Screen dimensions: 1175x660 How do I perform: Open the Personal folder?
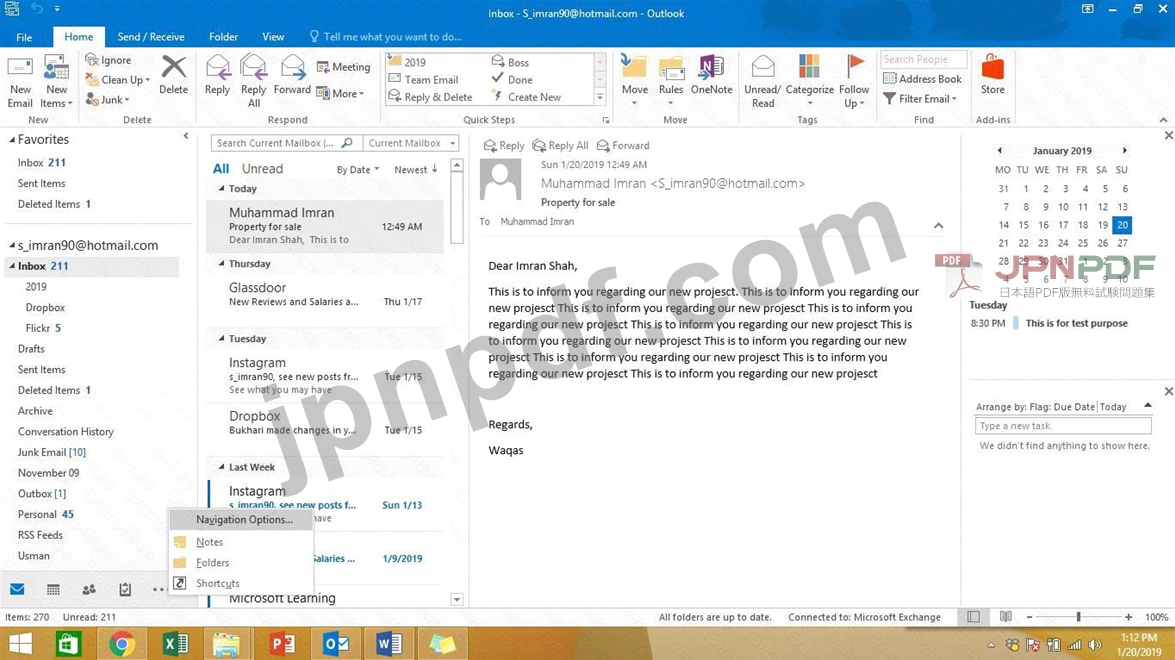[46, 515]
